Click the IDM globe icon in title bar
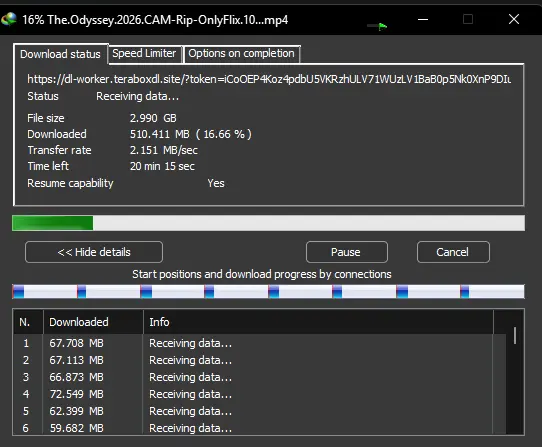 tap(8, 19)
